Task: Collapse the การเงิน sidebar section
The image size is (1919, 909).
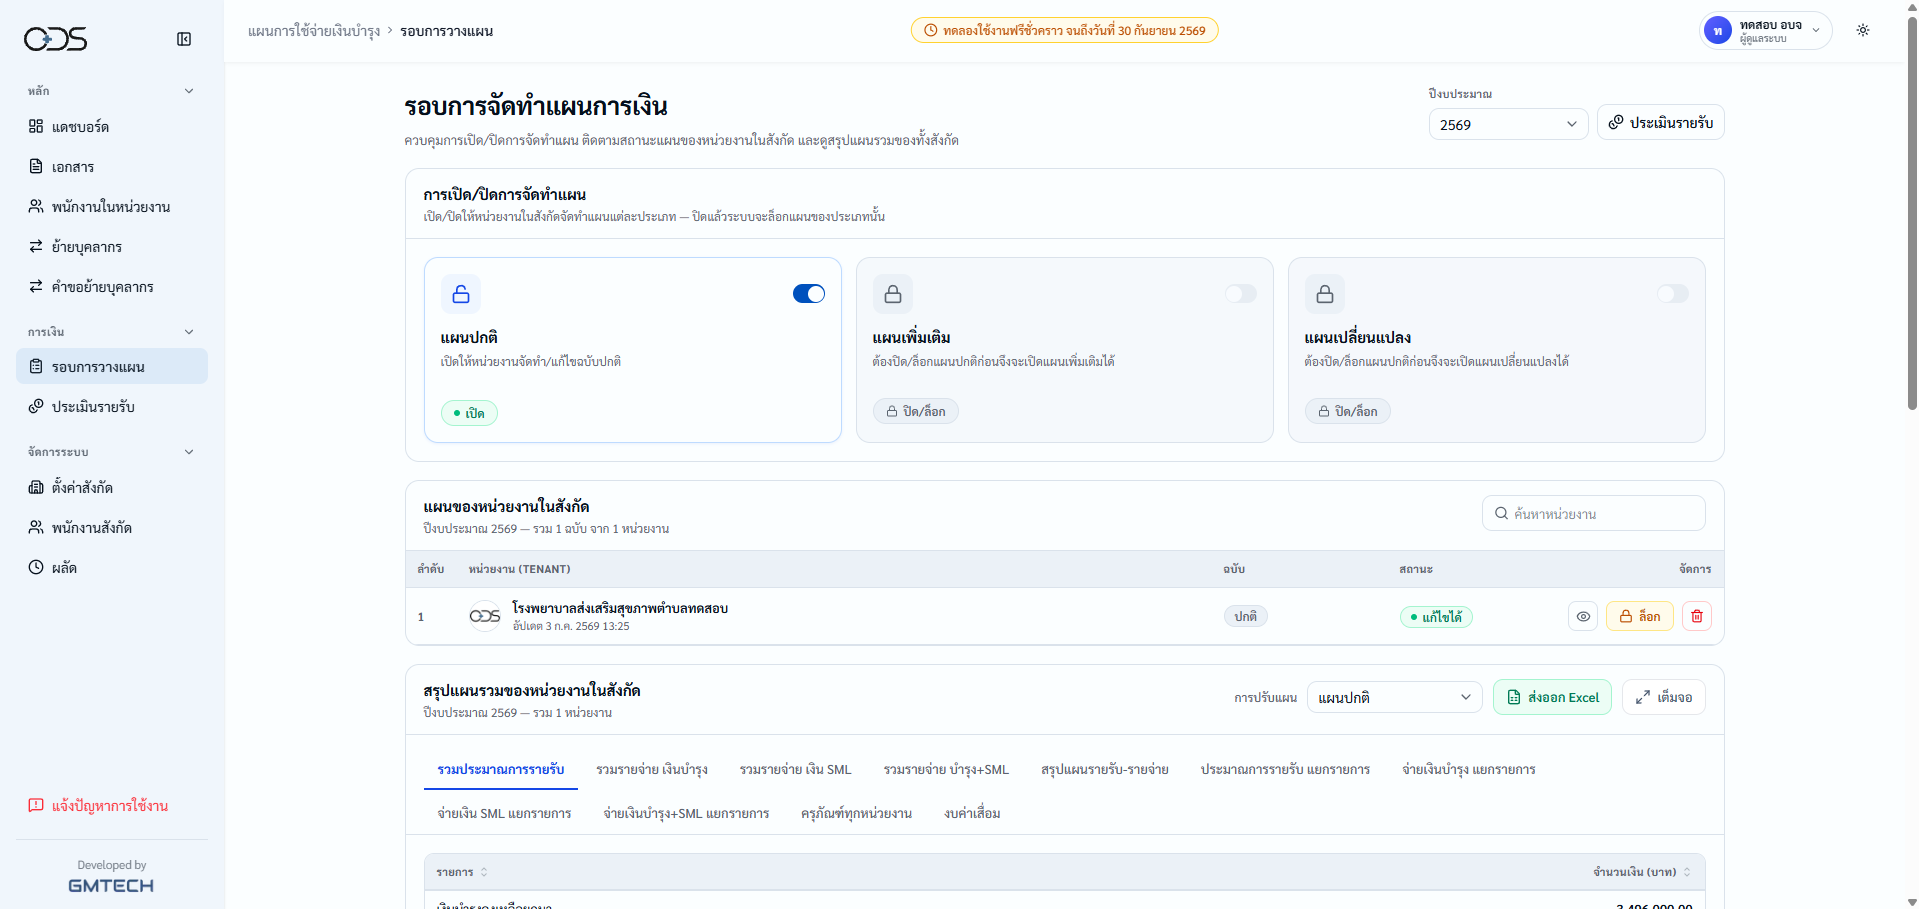Action: coord(189,332)
